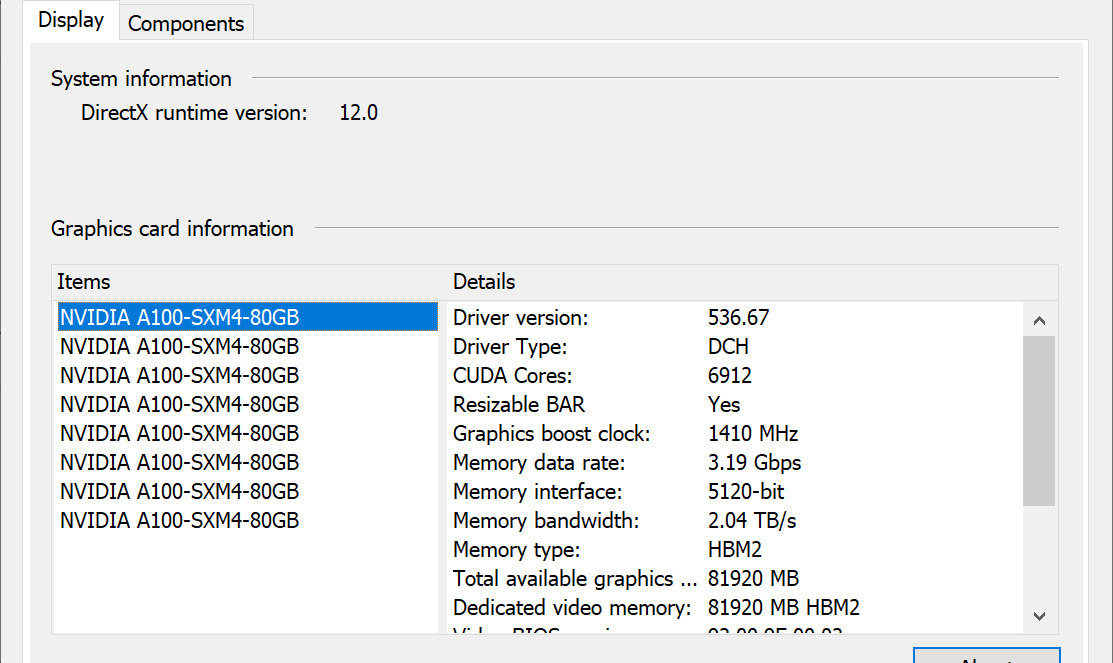
Task: Click the Memory type value HBM2
Action: click(x=735, y=550)
